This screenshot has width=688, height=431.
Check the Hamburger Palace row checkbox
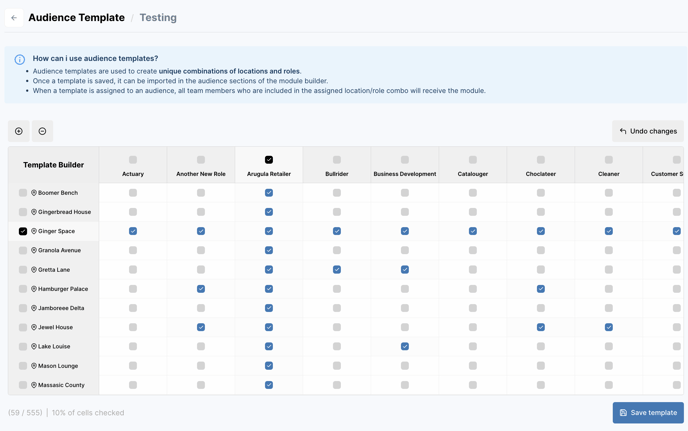(23, 289)
